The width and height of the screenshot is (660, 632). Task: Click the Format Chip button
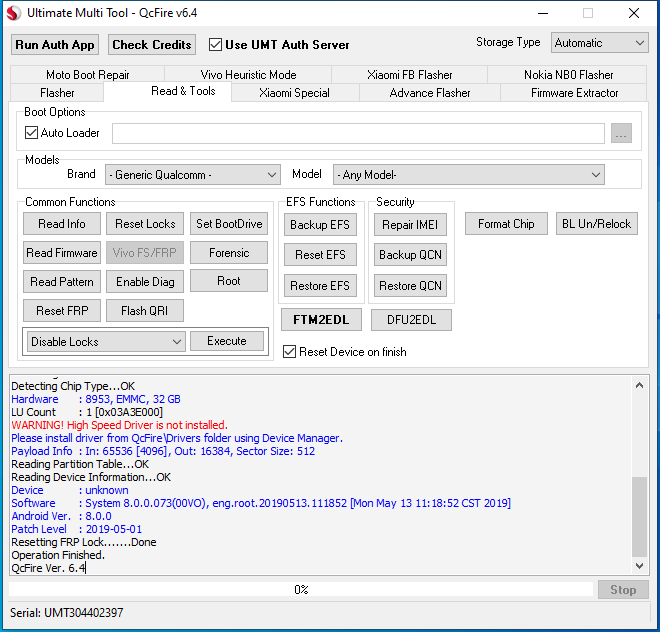pyautogui.click(x=506, y=224)
